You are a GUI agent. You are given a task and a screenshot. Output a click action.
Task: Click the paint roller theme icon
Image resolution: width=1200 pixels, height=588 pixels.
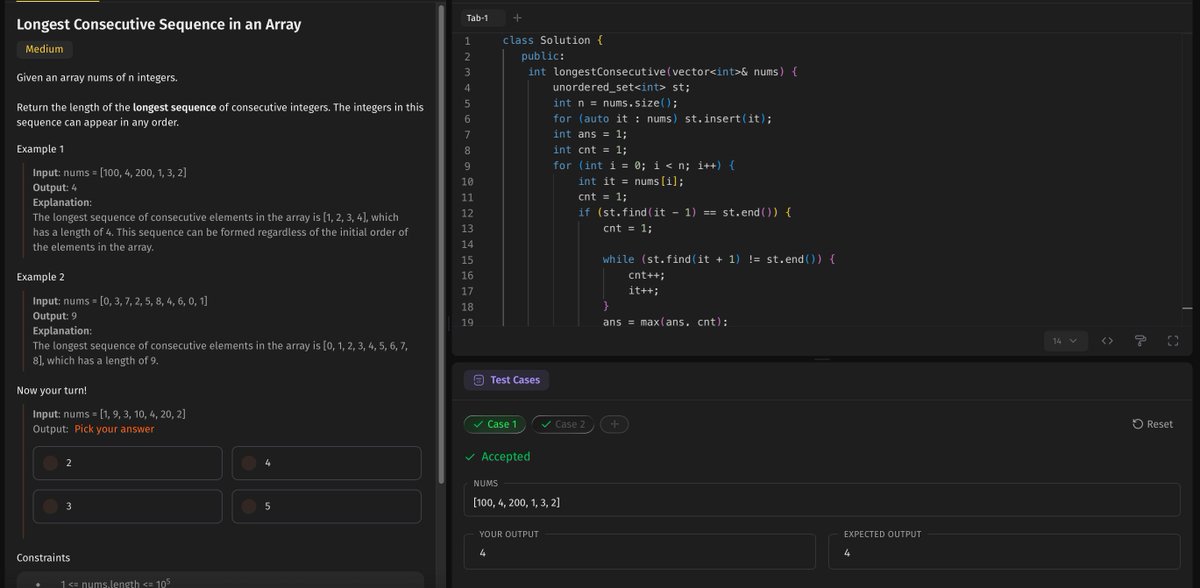pos(1140,341)
